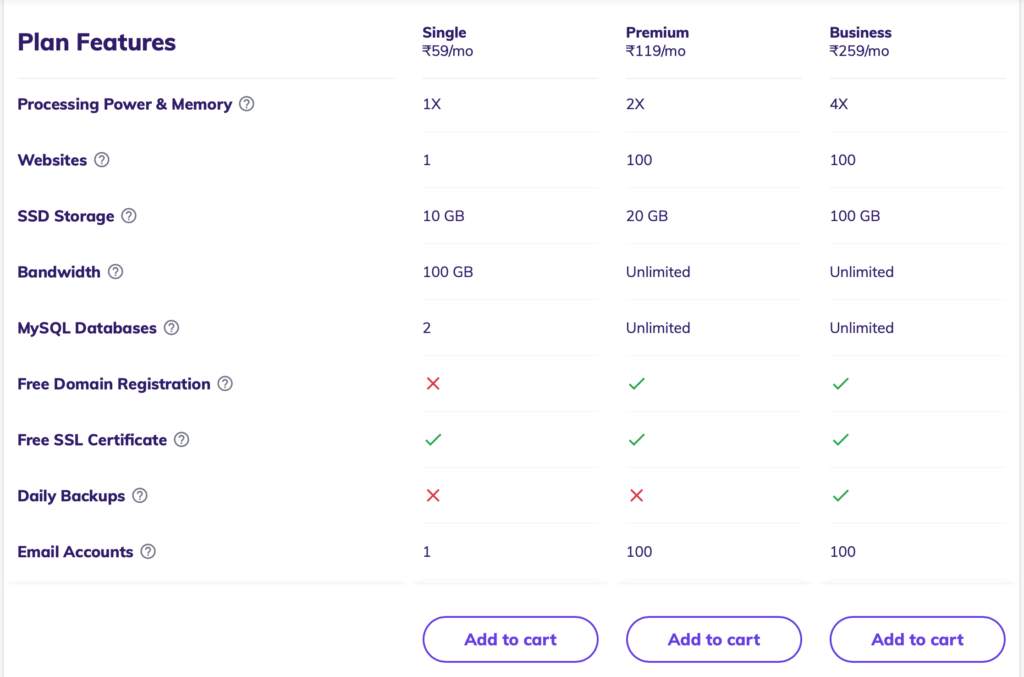Show the Bandwidth help tooltip icon
The image size is (1024, 677).
pyautogui.click(x=115, y=272)
